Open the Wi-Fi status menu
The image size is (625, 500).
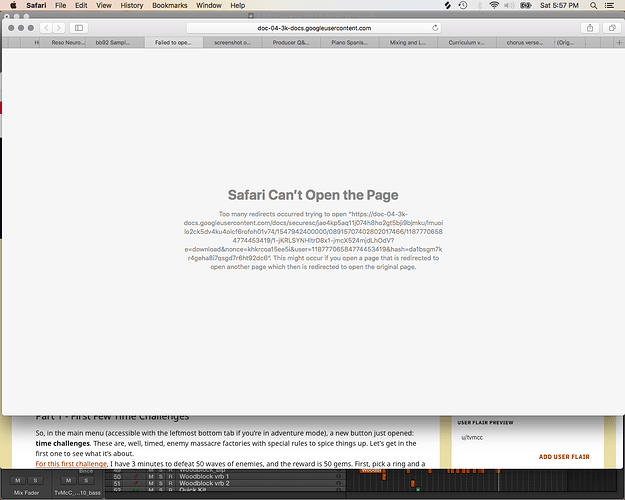(x=494, y=5)
